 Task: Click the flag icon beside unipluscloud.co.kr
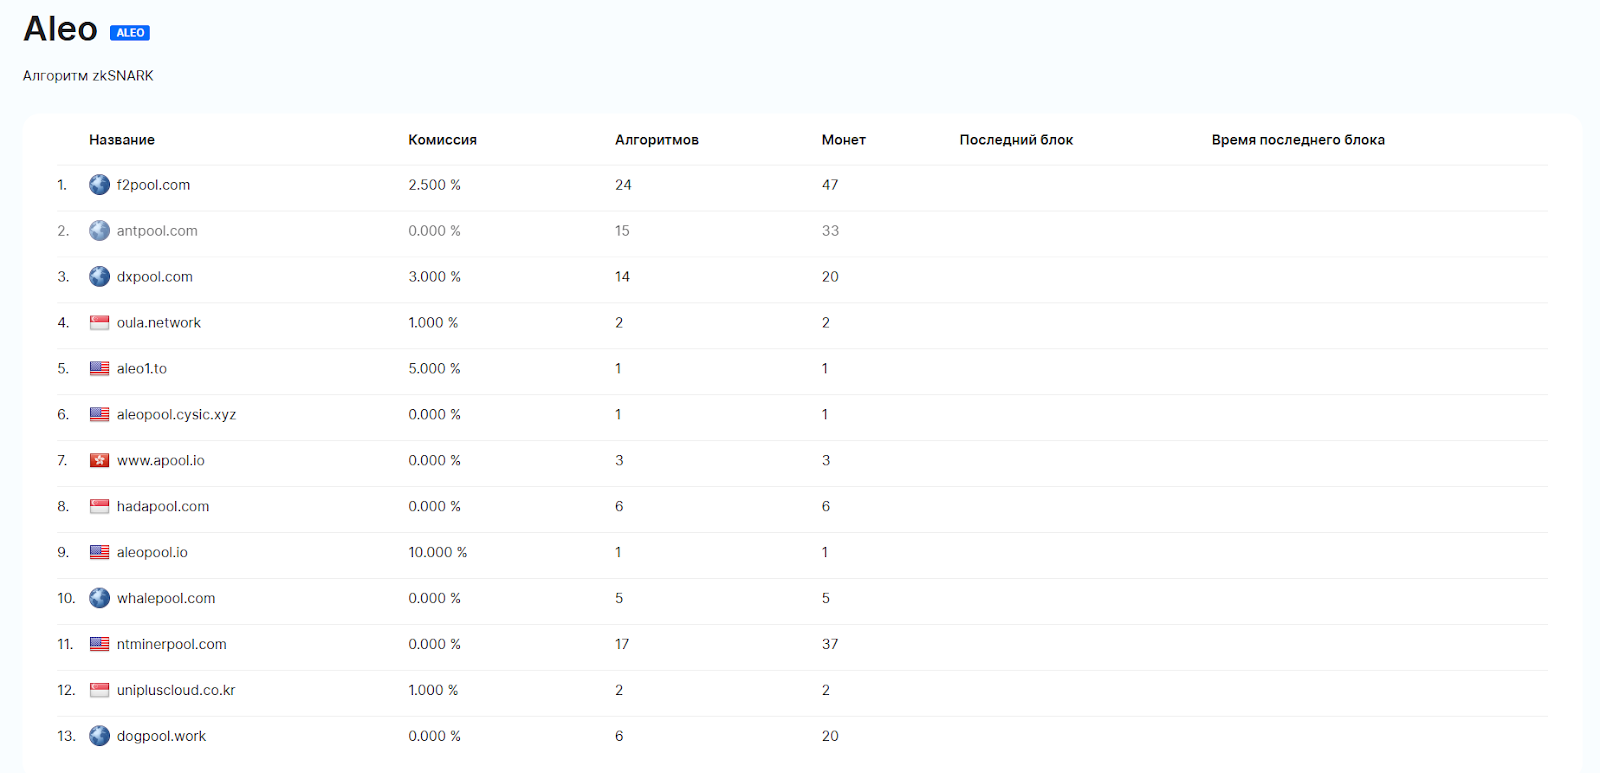99,691
